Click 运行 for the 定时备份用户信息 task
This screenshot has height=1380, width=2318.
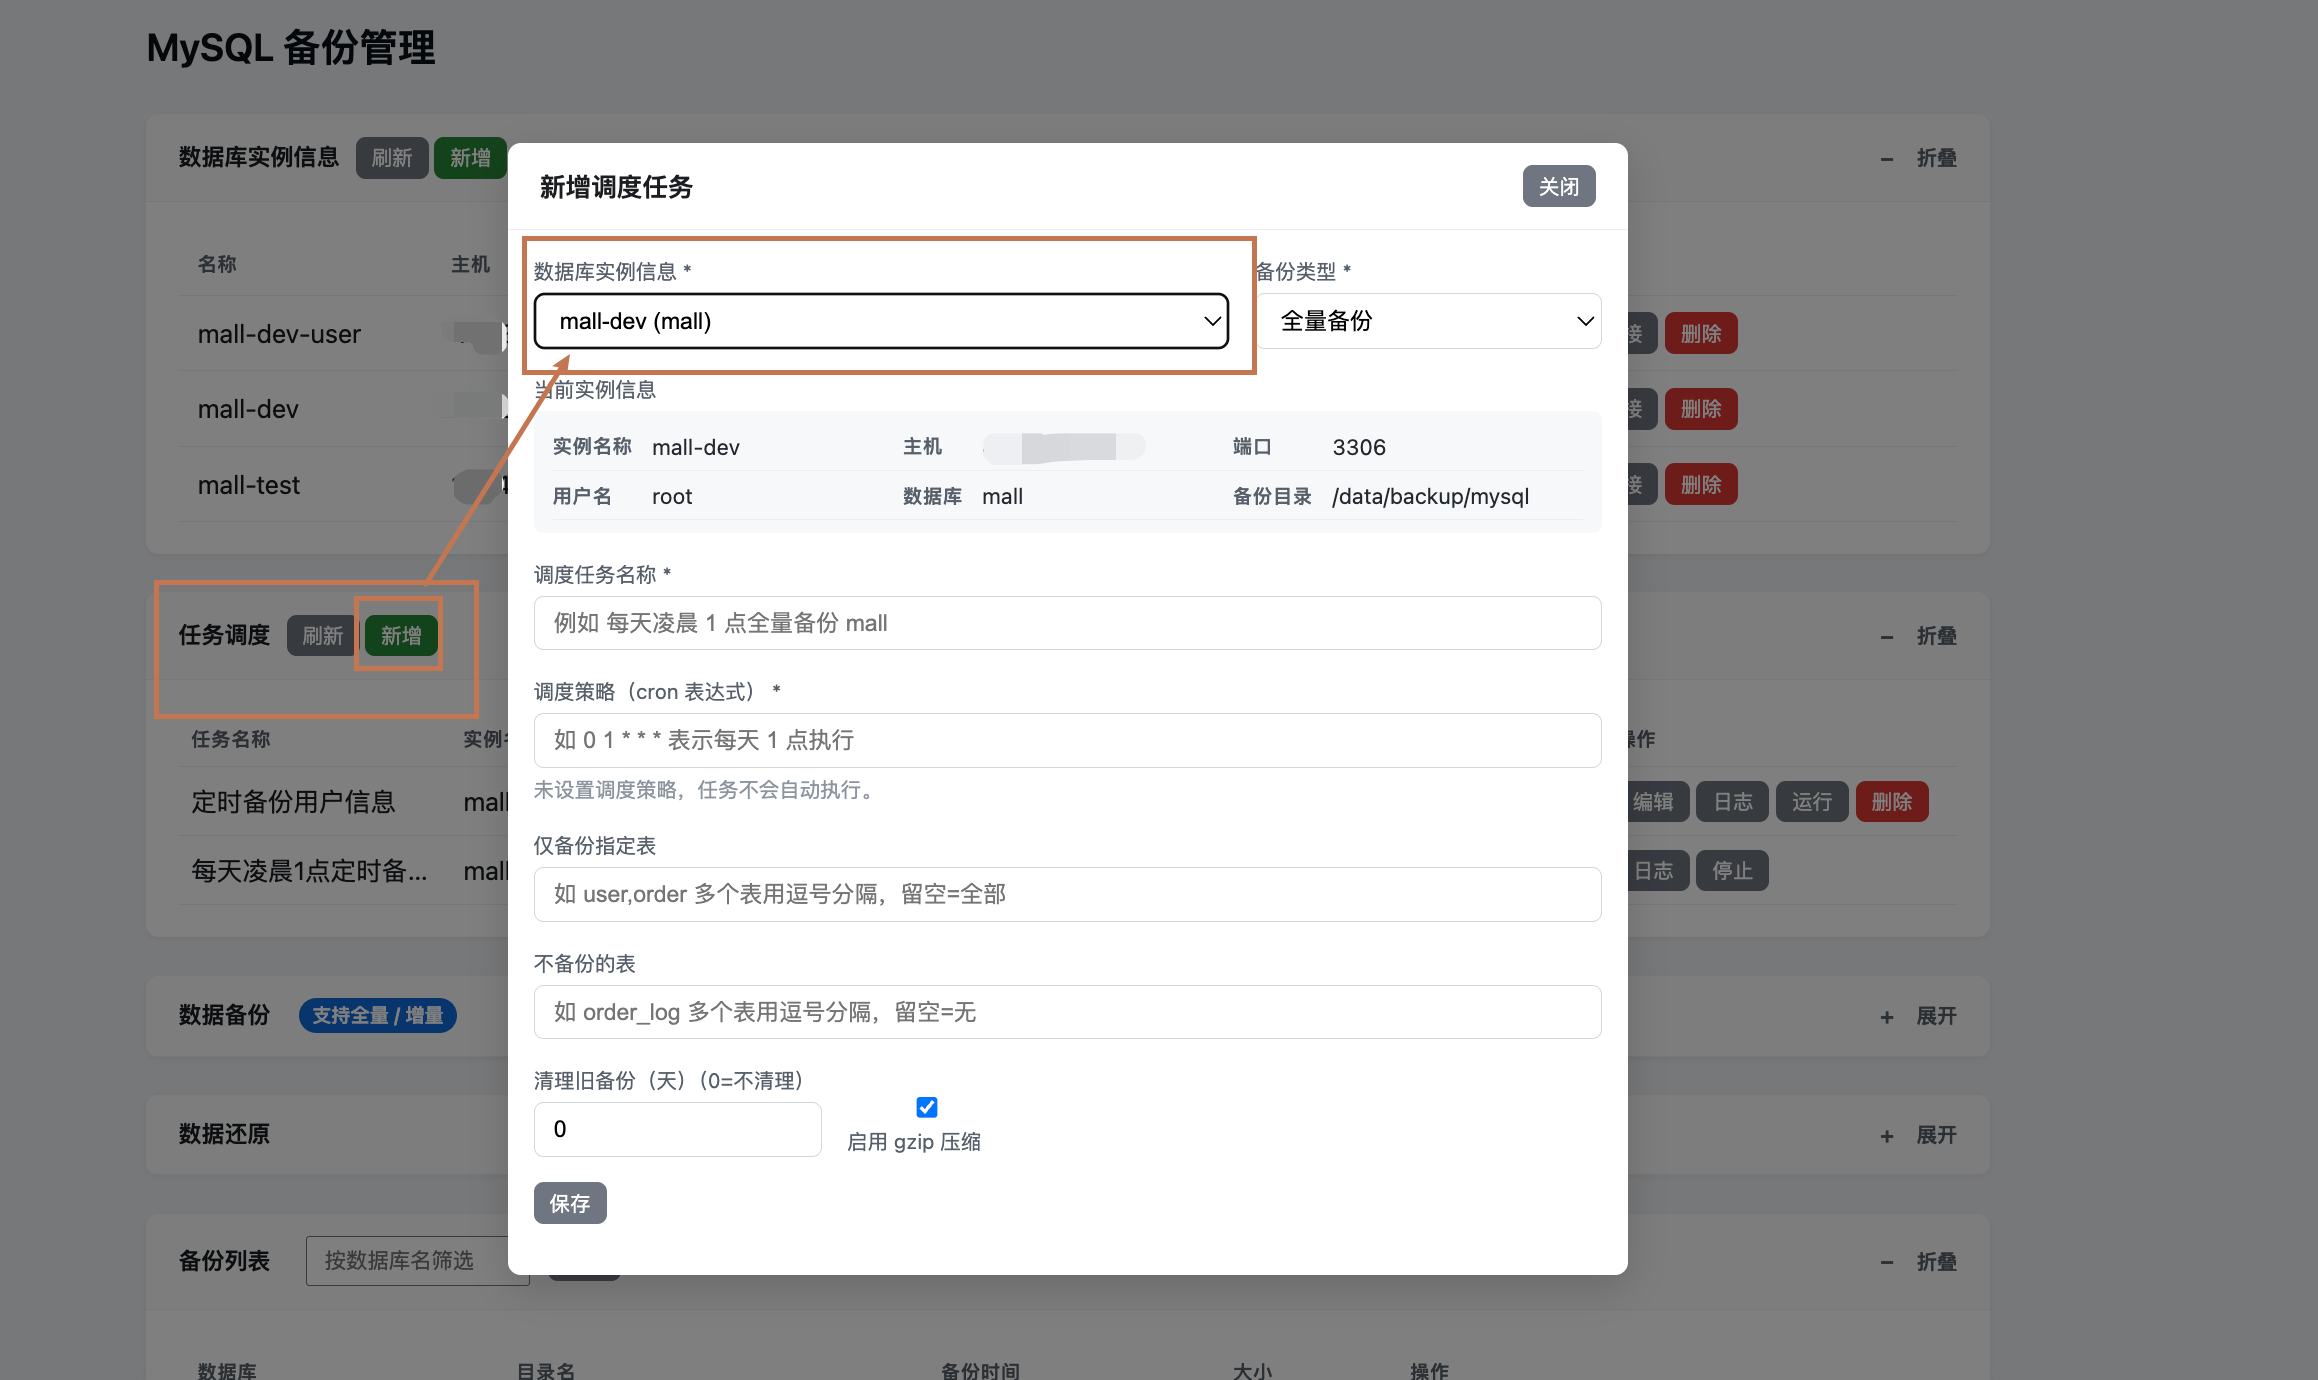pos(1811,802)
